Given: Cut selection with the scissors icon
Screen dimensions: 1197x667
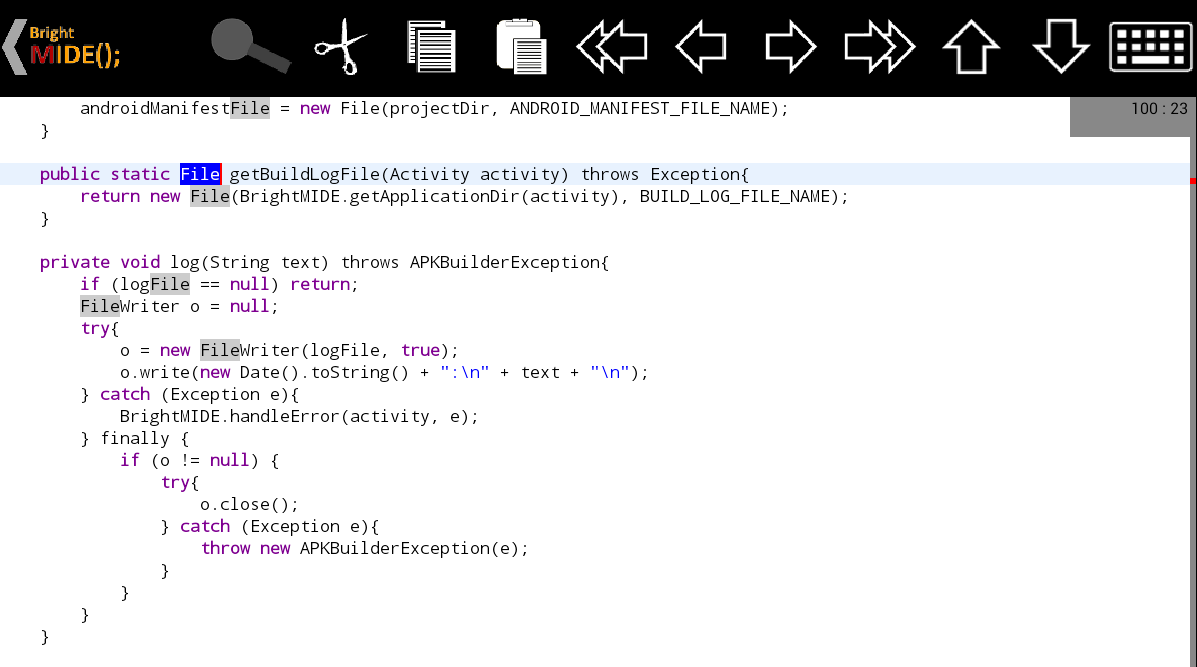Looking at the screenshot, I should (x=340, y=47).
